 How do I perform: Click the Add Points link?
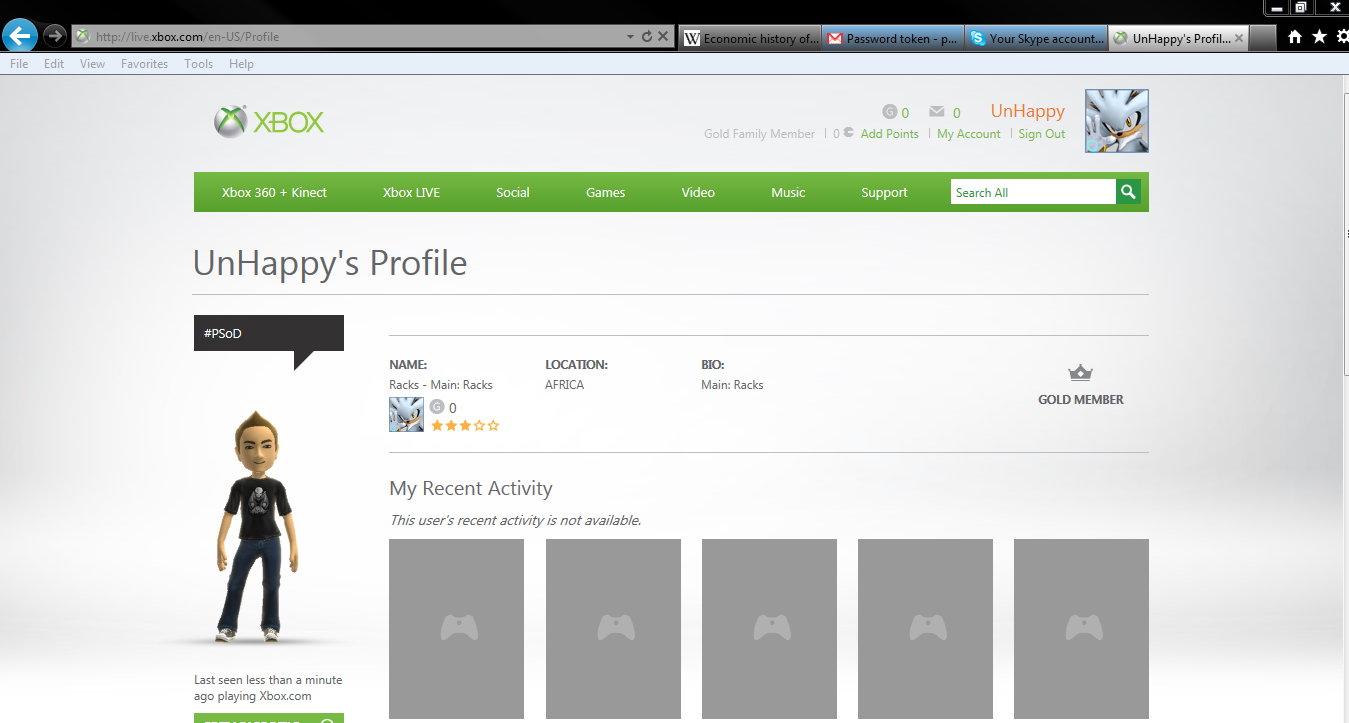[x=889, y=134]
